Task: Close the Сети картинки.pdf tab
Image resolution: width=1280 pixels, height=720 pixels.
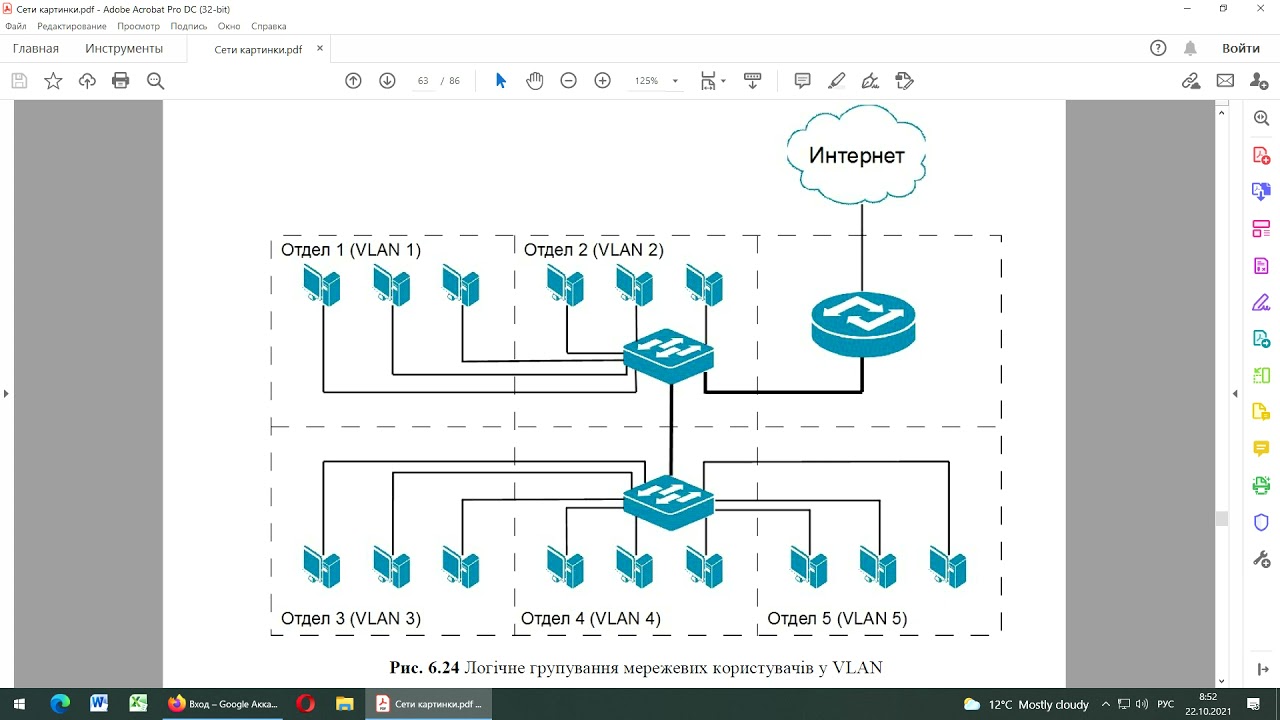Action: [320, 48]
